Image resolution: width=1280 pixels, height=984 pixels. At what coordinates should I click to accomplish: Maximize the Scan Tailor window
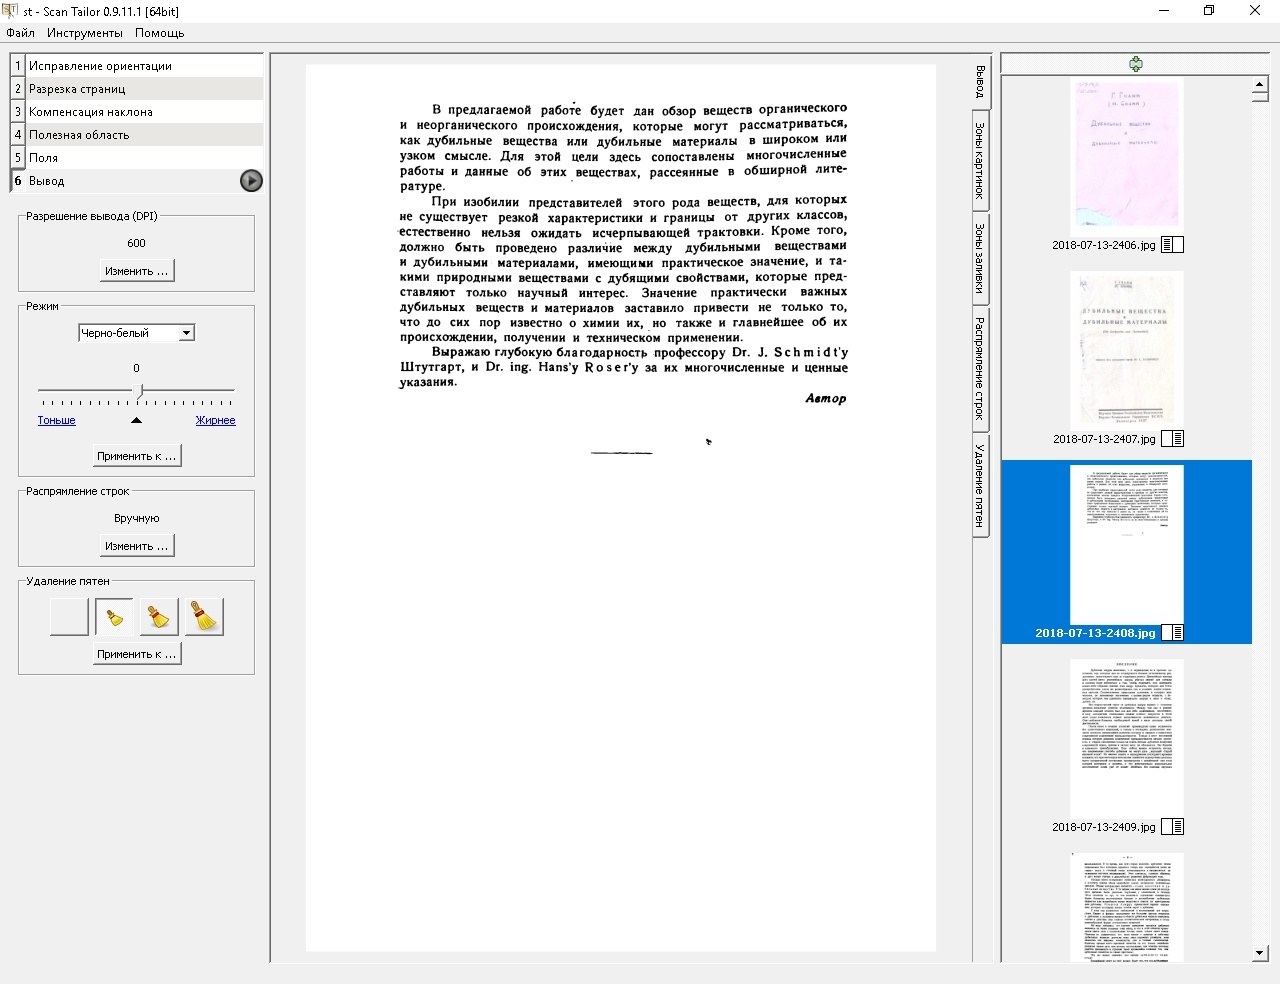[1209, 11]
